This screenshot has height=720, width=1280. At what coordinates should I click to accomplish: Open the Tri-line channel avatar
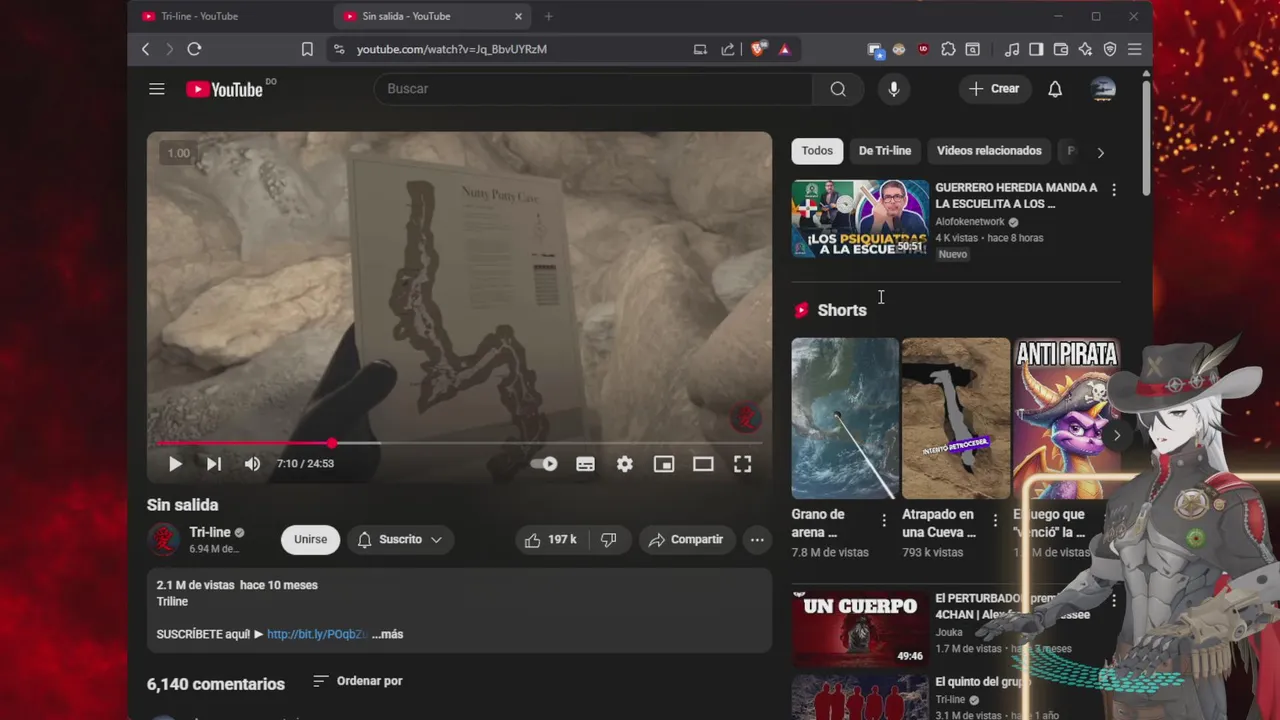click(x=163, y=539)
